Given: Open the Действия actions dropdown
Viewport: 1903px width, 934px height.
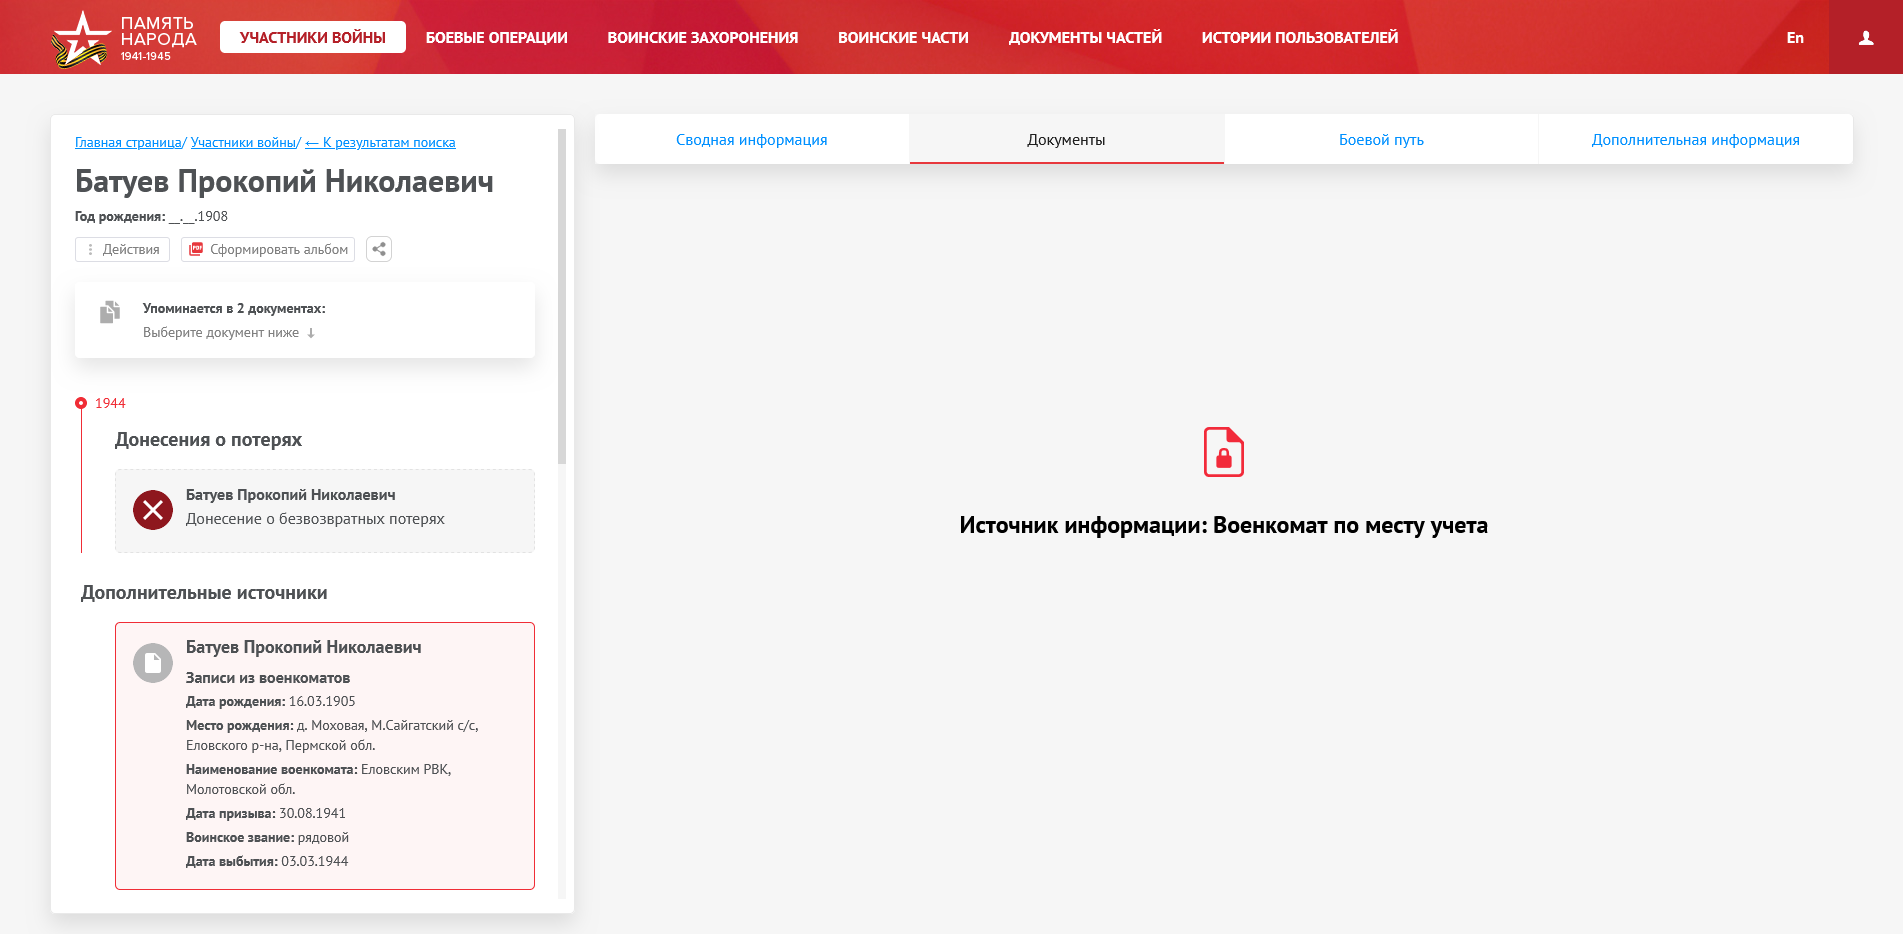Looking at the screenshot, I should tap(122, 249).
